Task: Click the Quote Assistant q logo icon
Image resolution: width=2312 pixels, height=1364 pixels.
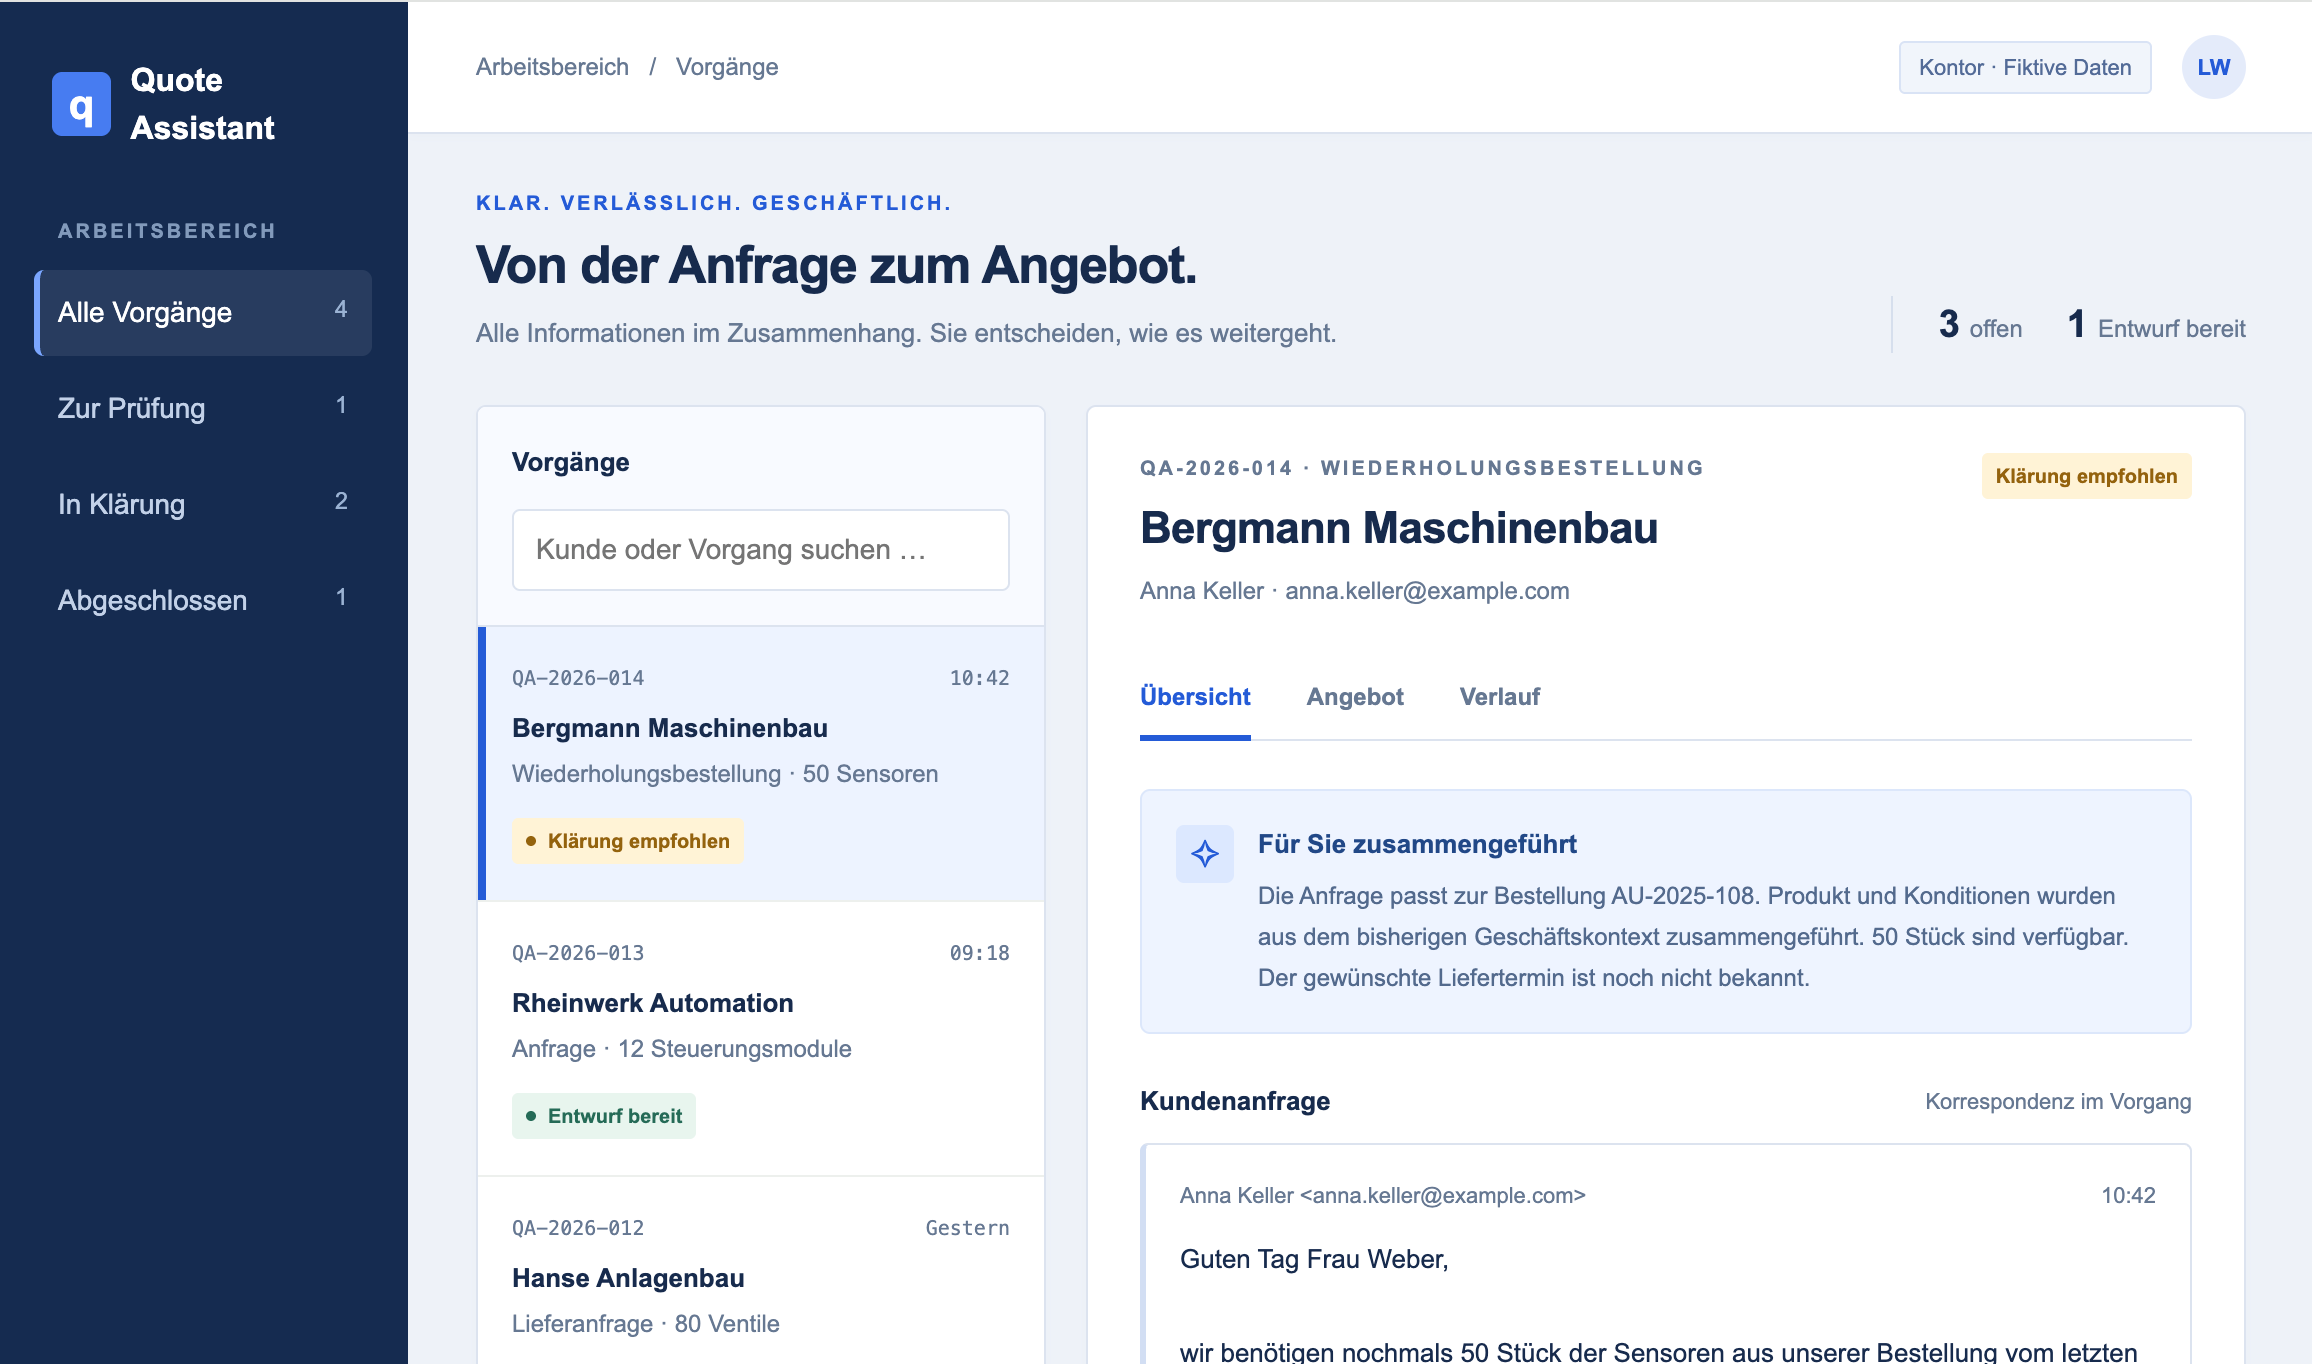Action: pyautogui.click(x=81, y=104)
